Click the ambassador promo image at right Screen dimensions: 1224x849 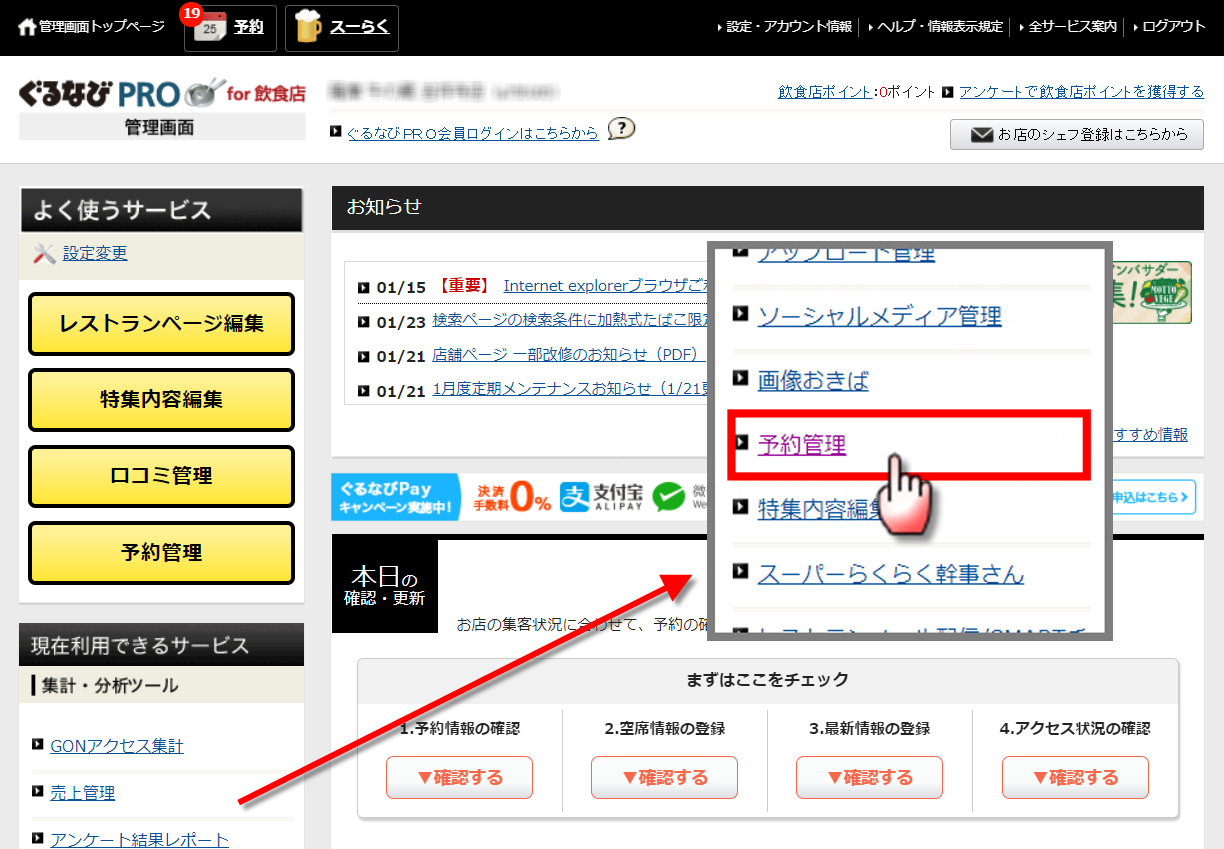[1151, 292]
